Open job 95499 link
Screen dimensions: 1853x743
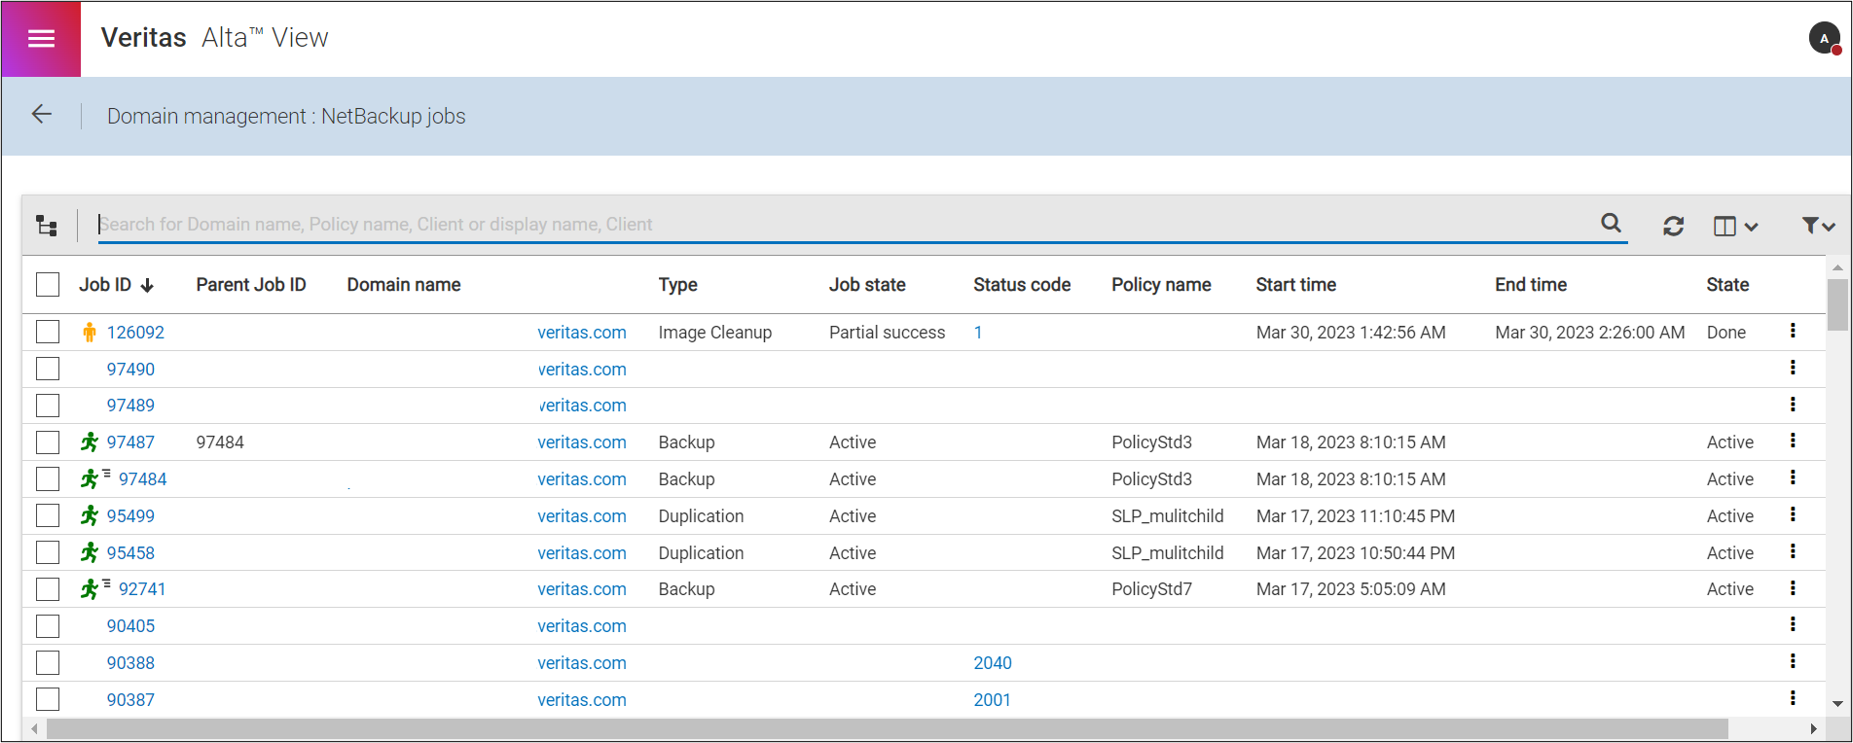(x=131, y=516)
